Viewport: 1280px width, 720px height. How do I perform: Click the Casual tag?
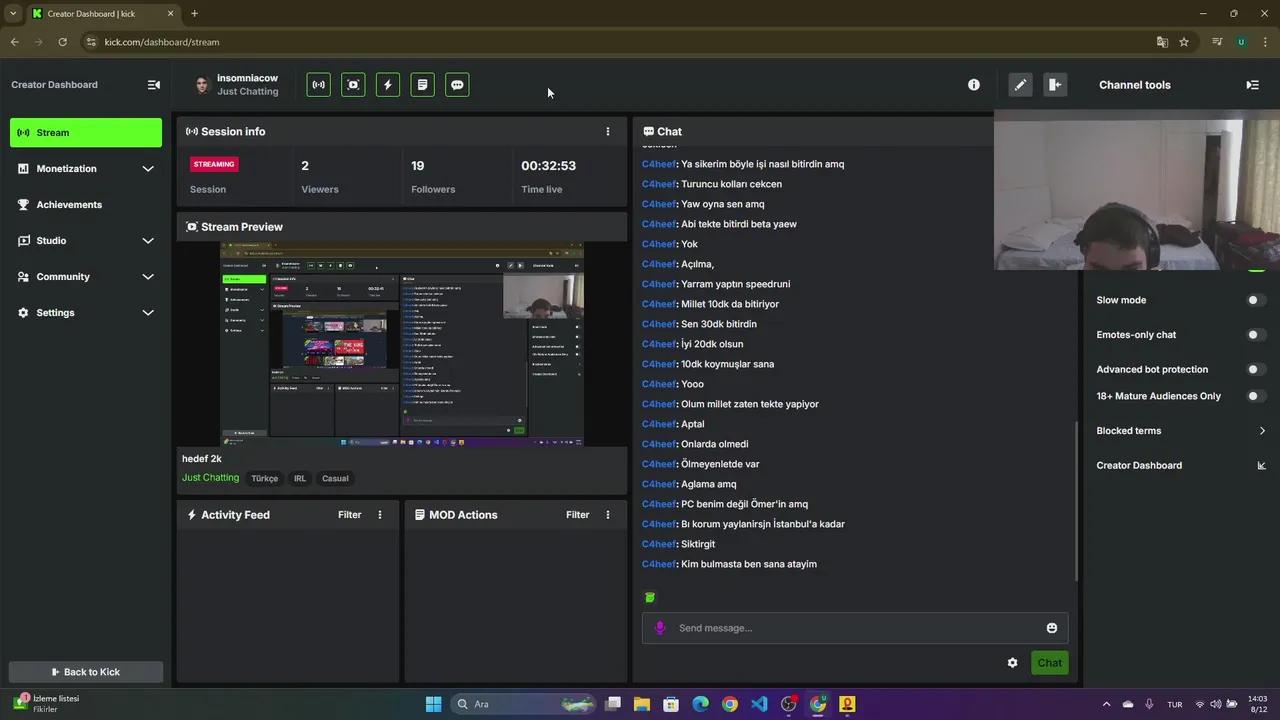pyautogui.click(x=335, y=478)
